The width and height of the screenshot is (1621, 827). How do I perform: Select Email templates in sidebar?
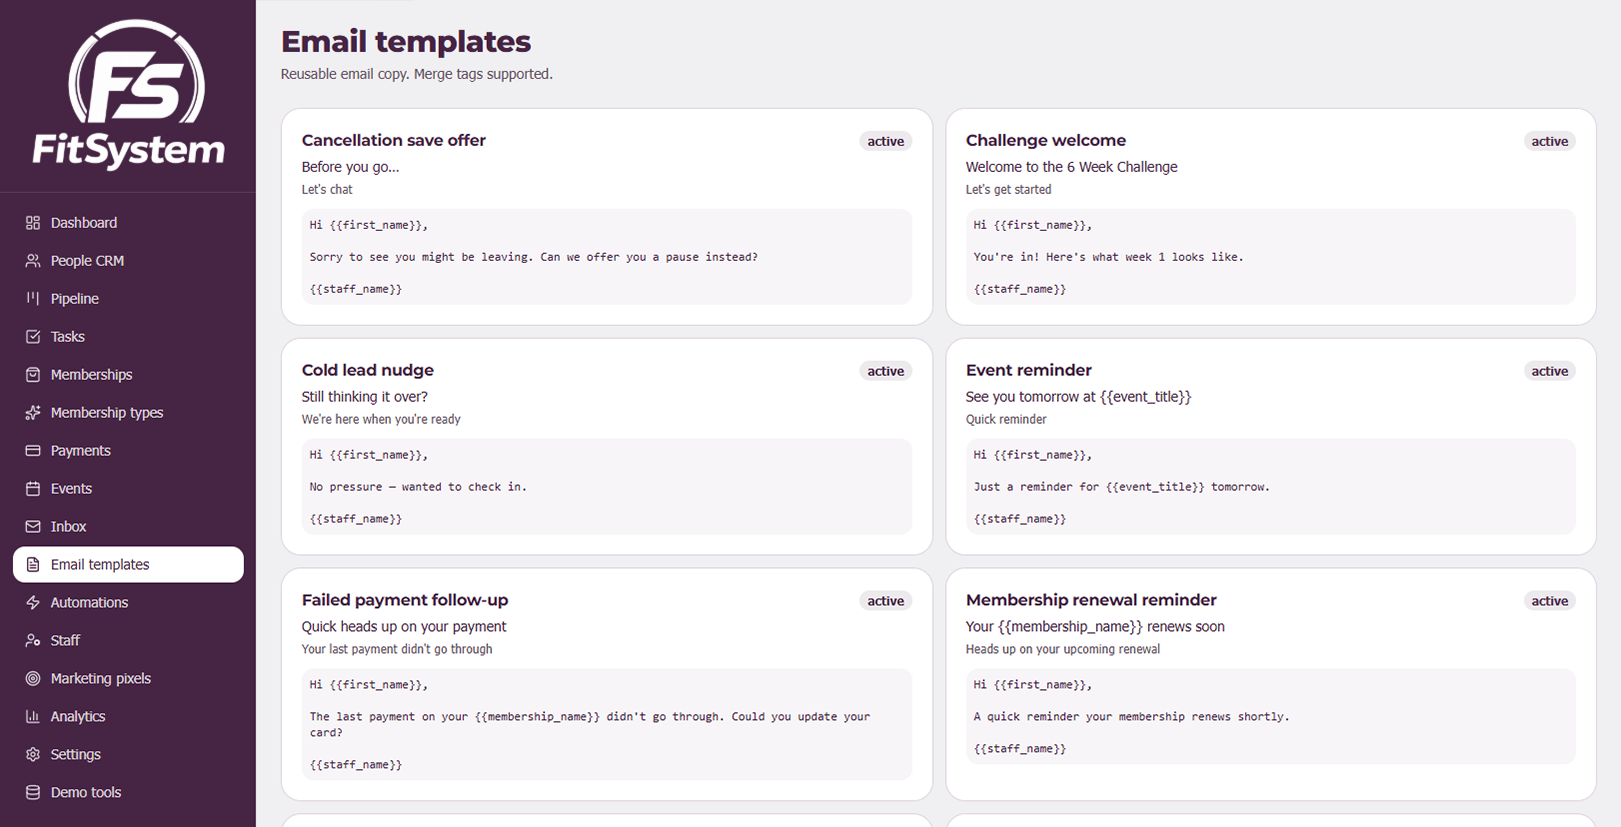tap(128, 565)
